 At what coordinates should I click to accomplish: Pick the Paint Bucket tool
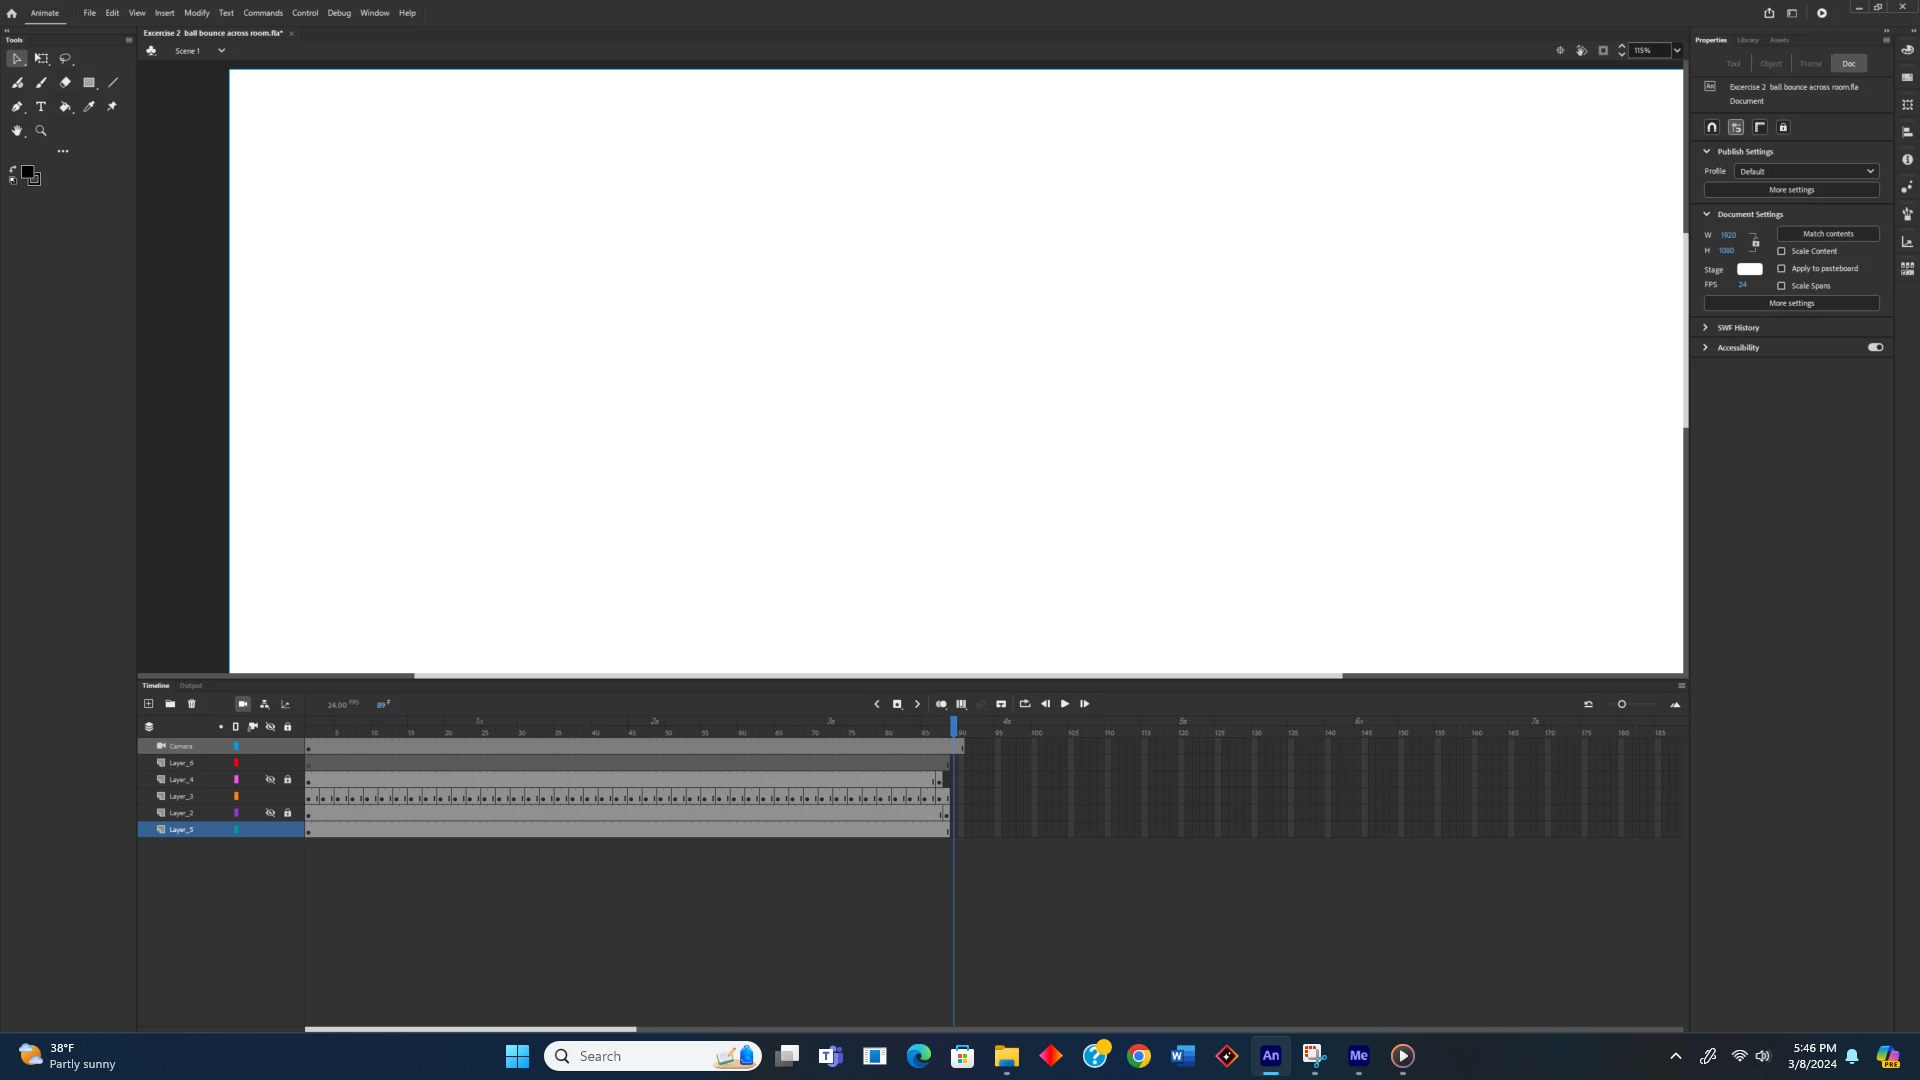click(x=65, y=107)
